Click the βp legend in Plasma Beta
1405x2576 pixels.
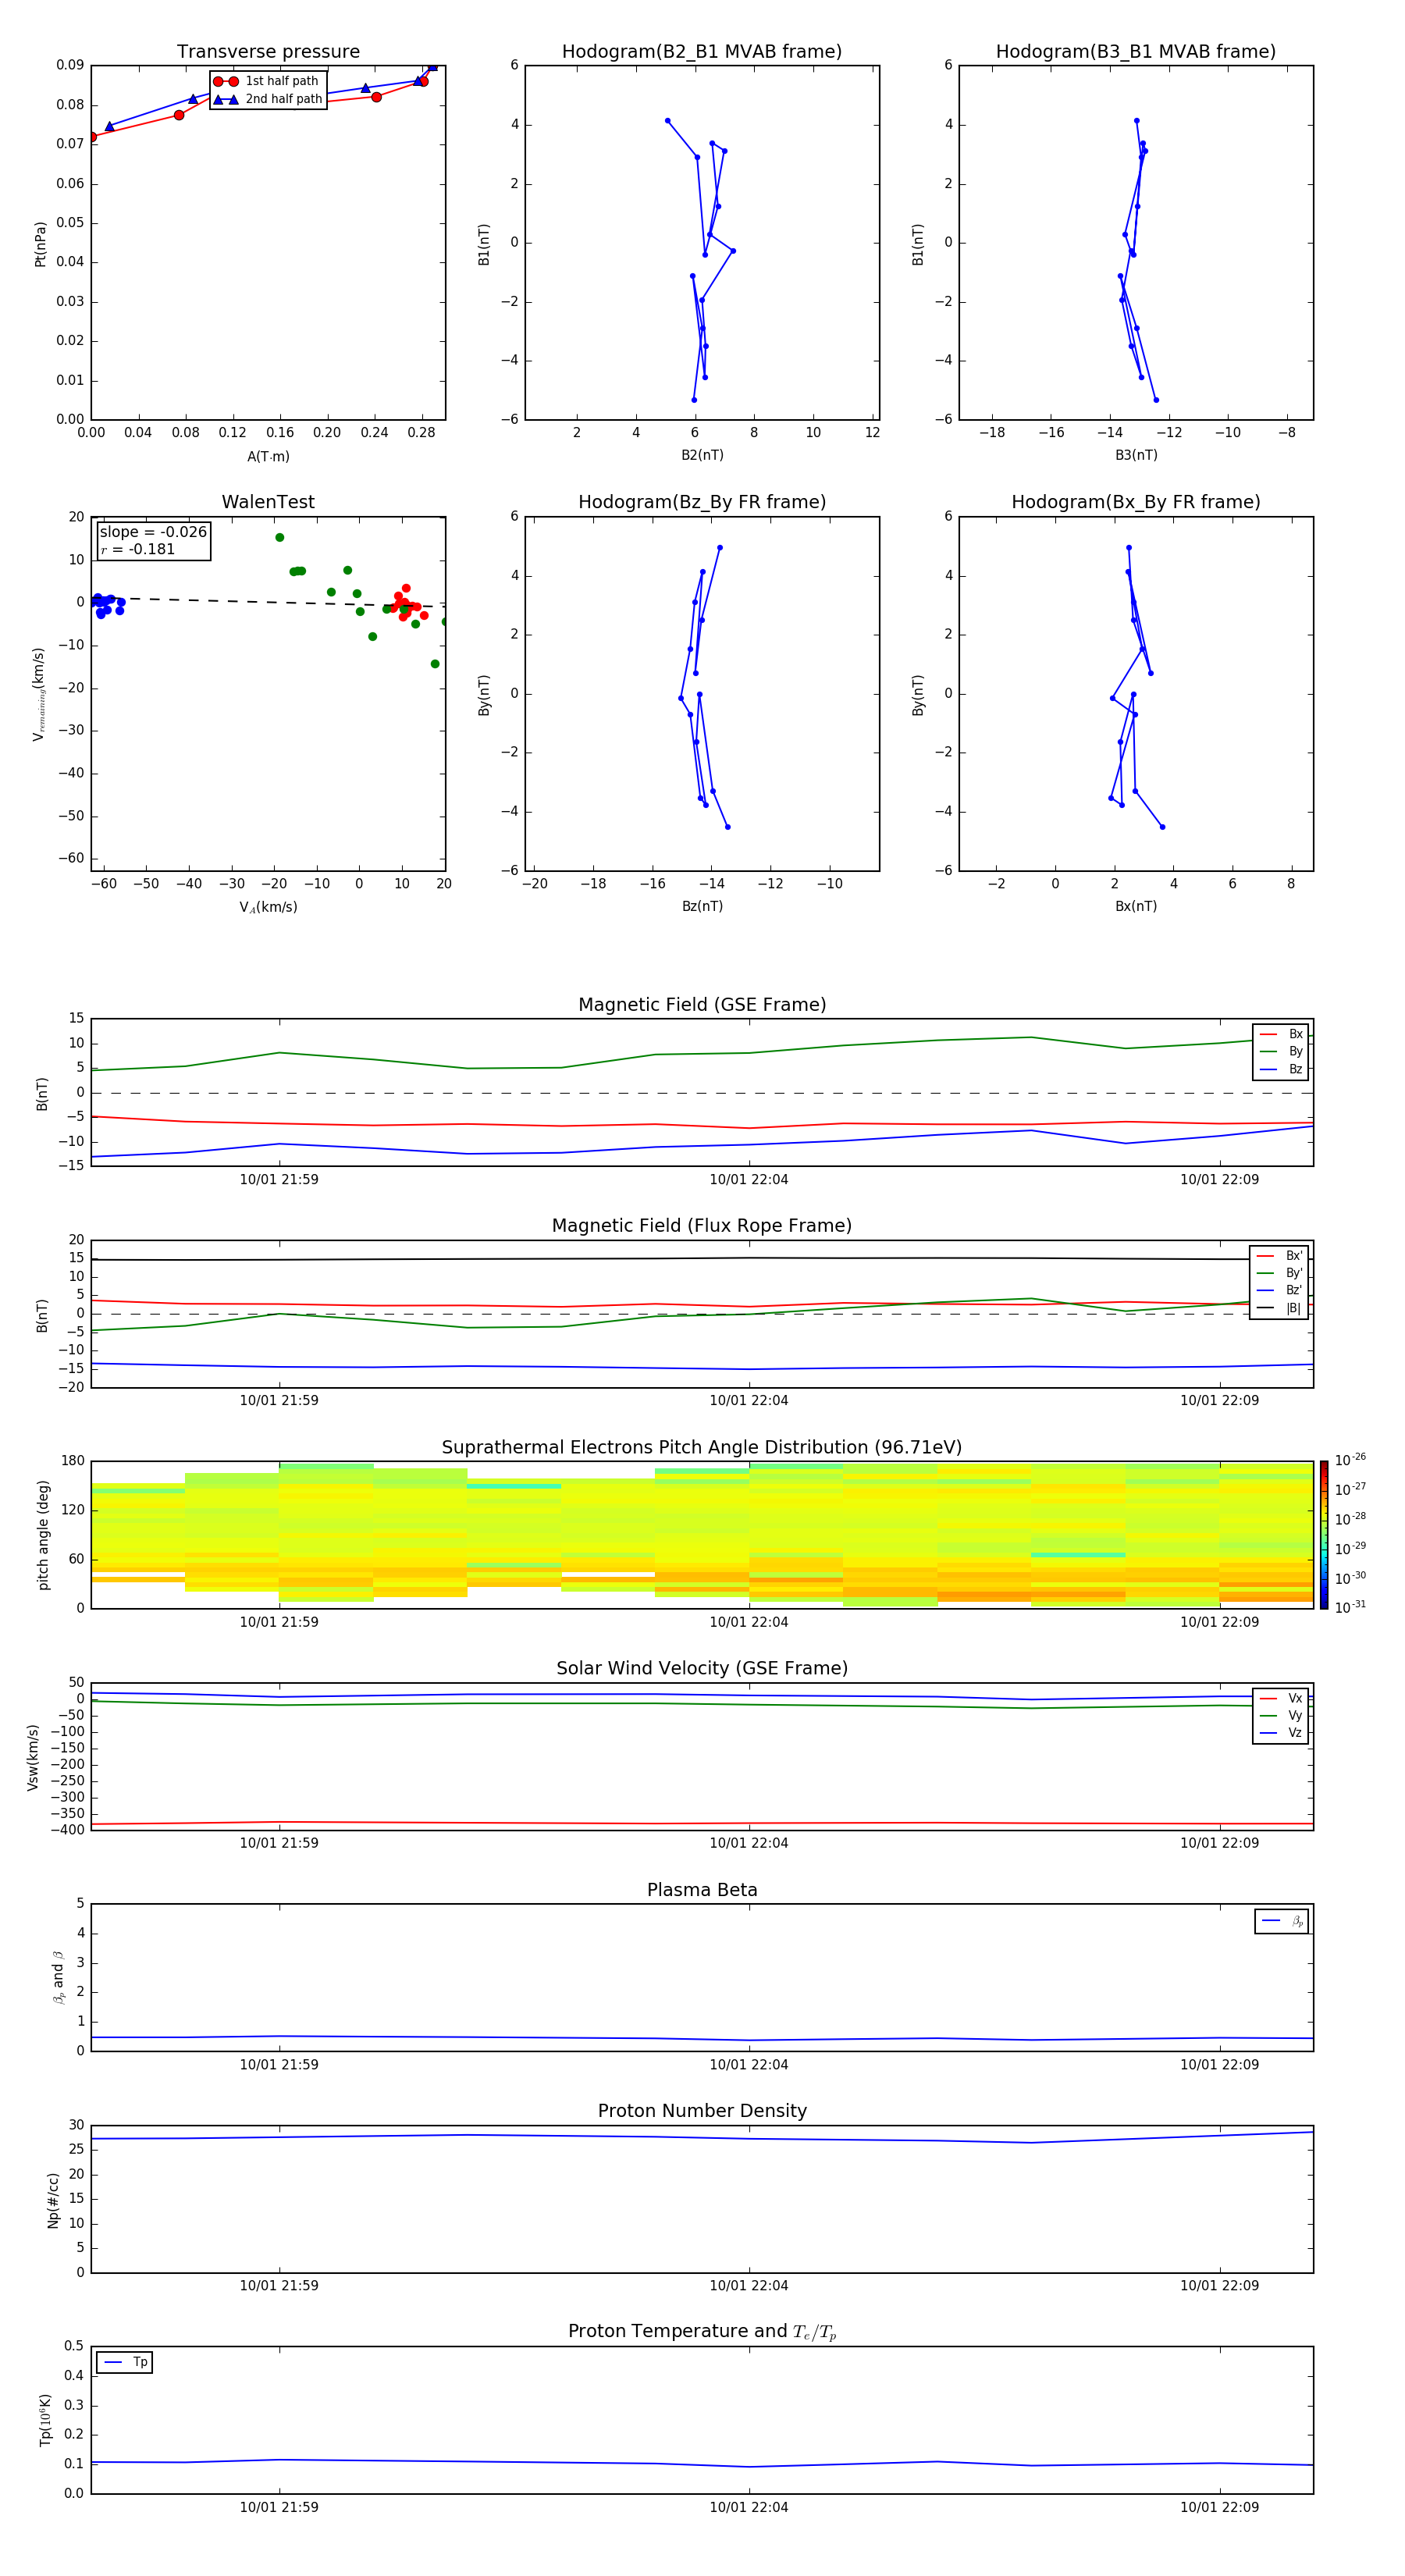pos(1282,1921)
